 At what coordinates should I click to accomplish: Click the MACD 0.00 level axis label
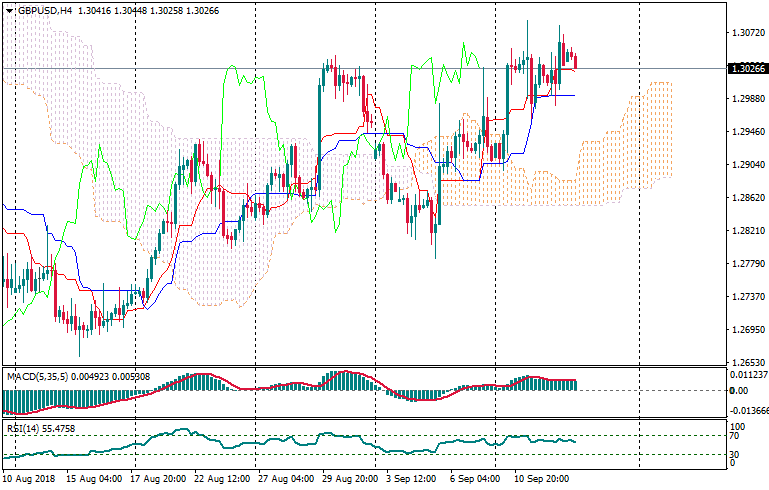click(738, 390)
